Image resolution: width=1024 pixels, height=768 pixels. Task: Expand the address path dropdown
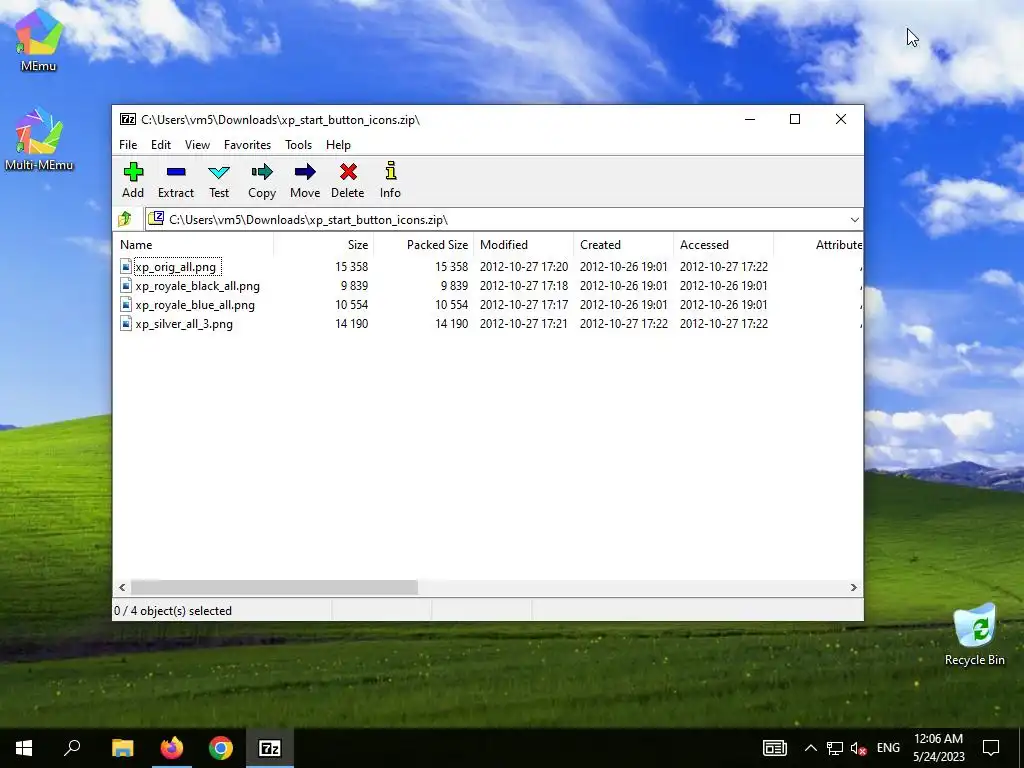[x=854, y=219]
